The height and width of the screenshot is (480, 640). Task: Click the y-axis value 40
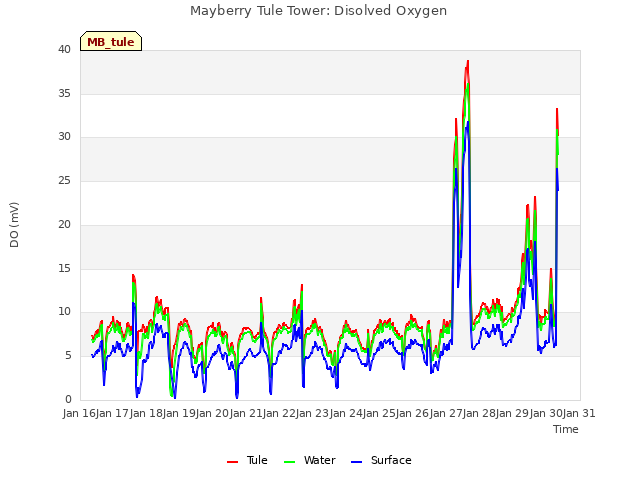tap(64, 49)
